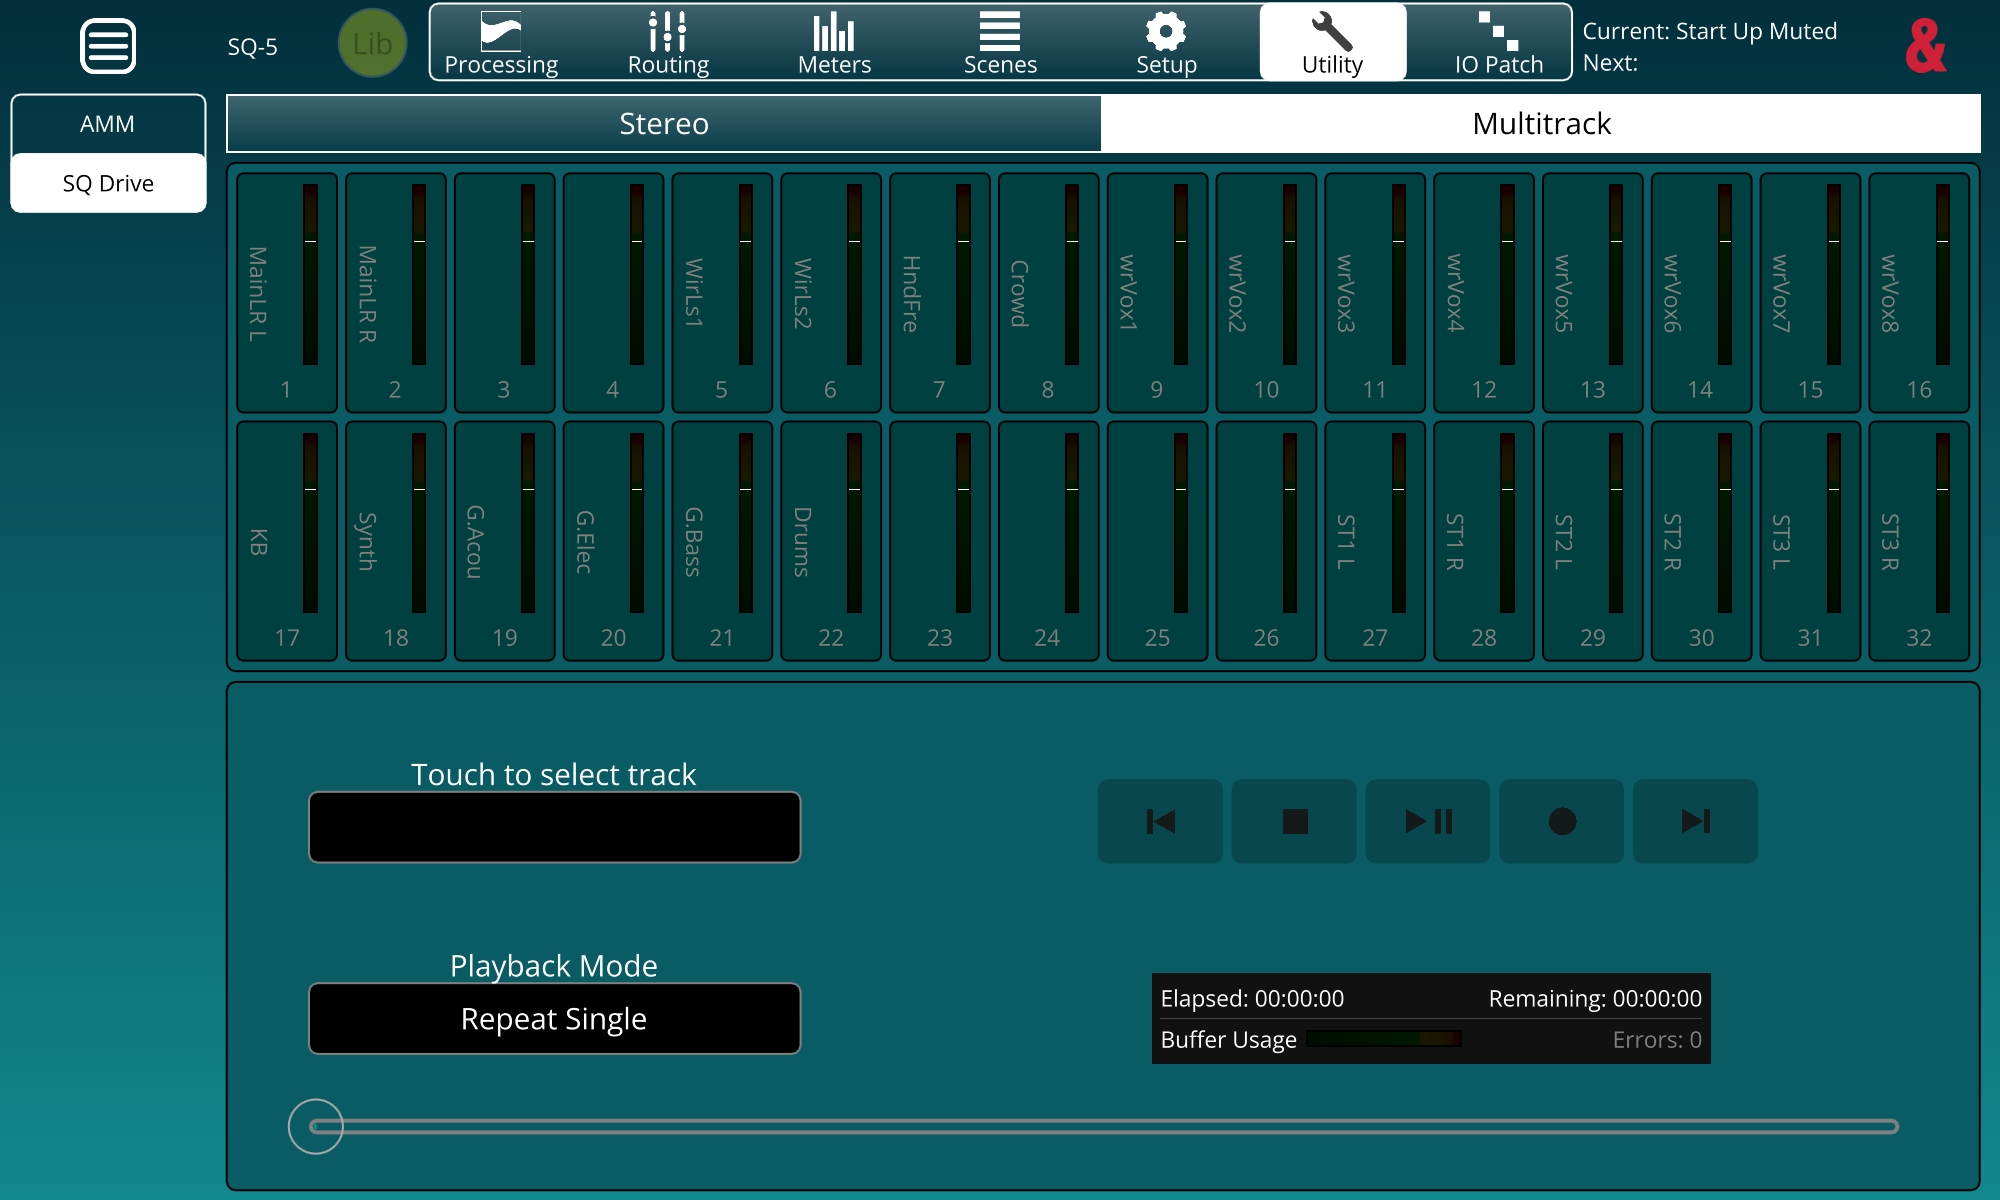Open the IO Patch screen
The image size is (2000, 1200).
[x=1498, y=44]
